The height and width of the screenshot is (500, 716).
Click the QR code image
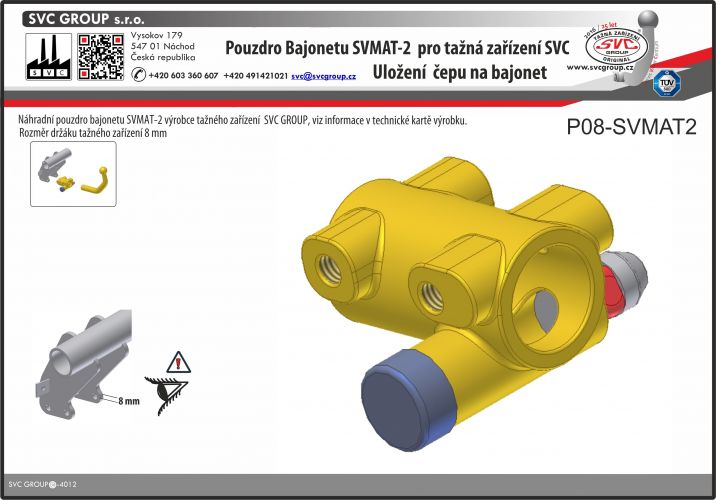100,57
